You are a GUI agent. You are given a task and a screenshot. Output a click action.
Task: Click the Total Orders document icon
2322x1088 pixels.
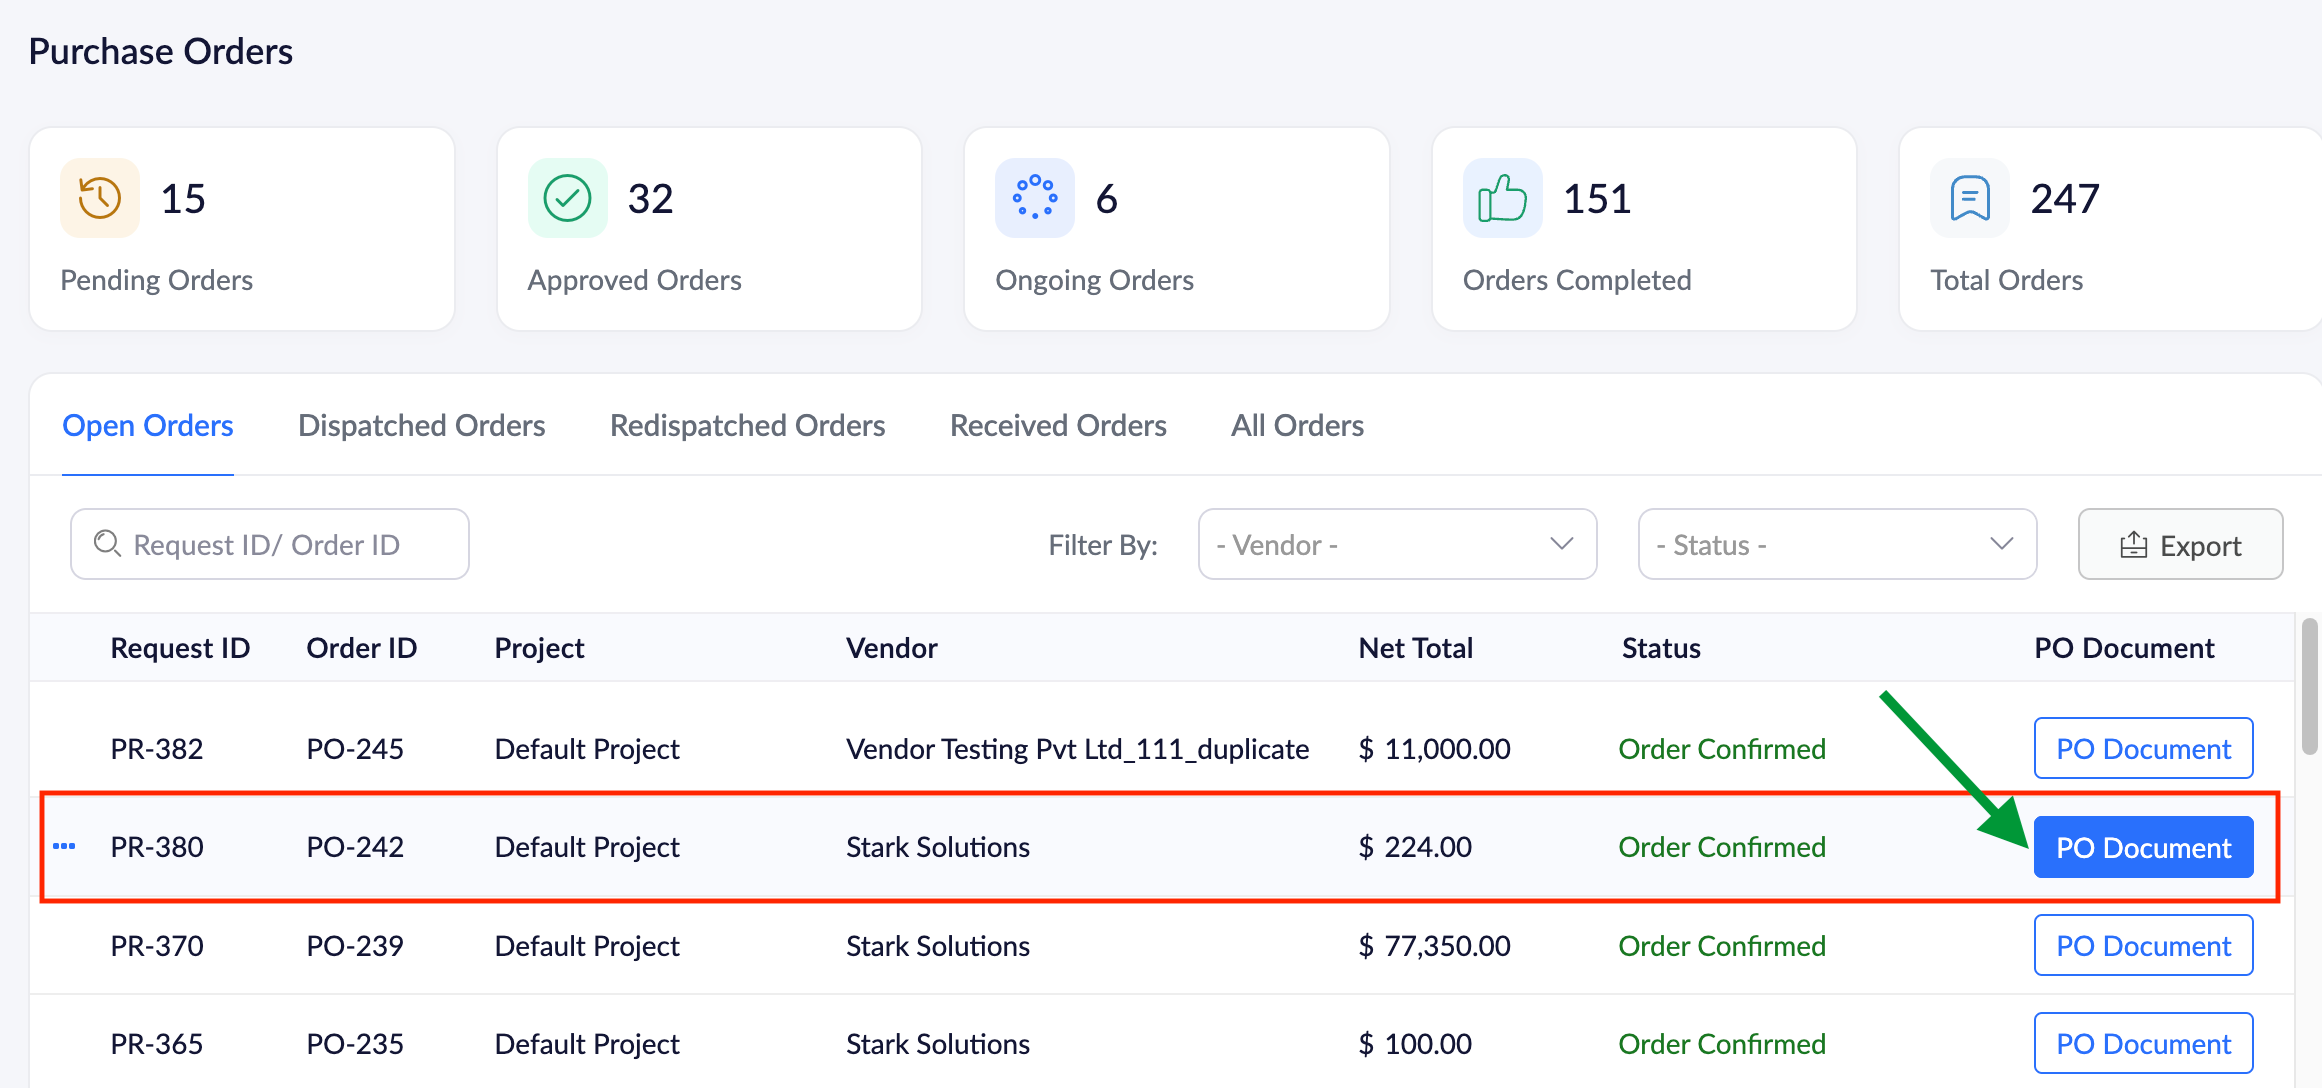point(1969,198)
